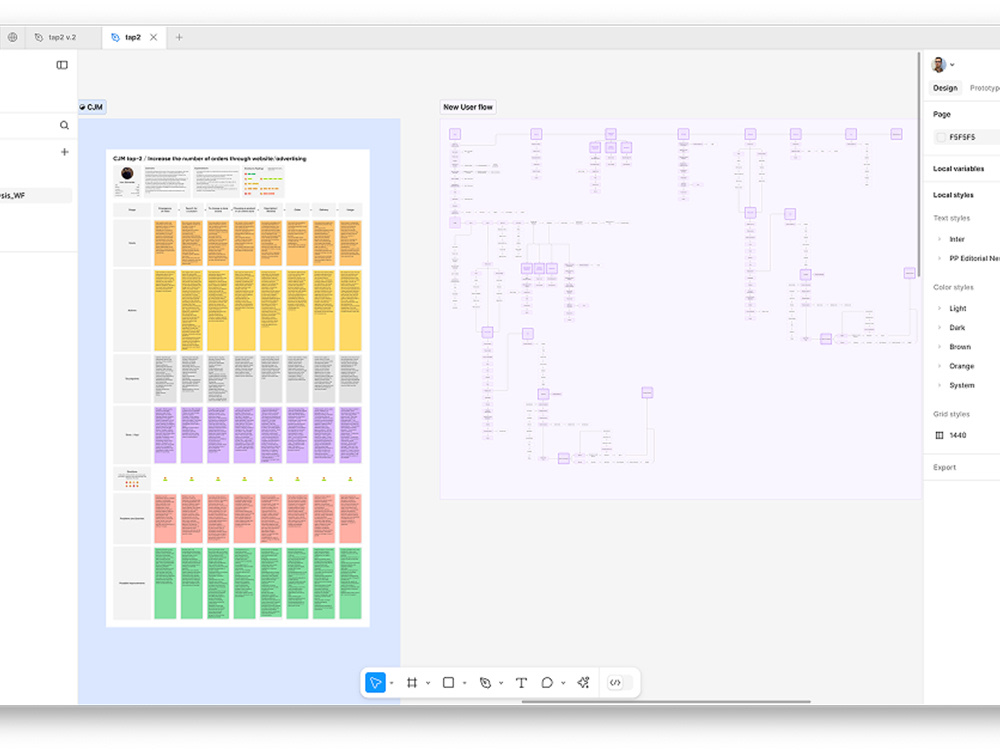Open a new tab with the plus icon
Image resolution: width=1000 pixels, height=750 pixels.
pyautogui.click(x=179, y=37)
